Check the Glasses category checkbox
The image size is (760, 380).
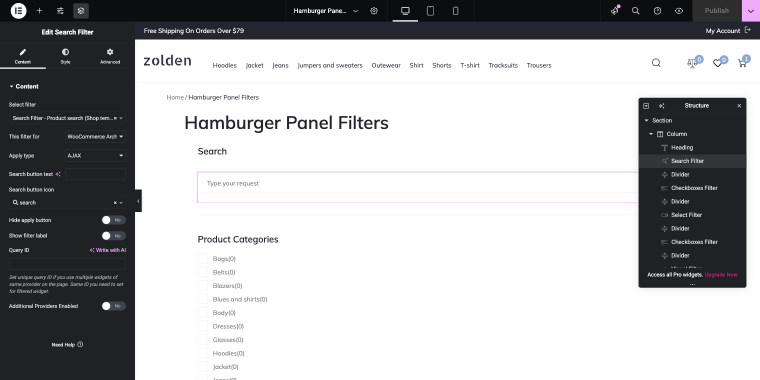coord(203,340)
